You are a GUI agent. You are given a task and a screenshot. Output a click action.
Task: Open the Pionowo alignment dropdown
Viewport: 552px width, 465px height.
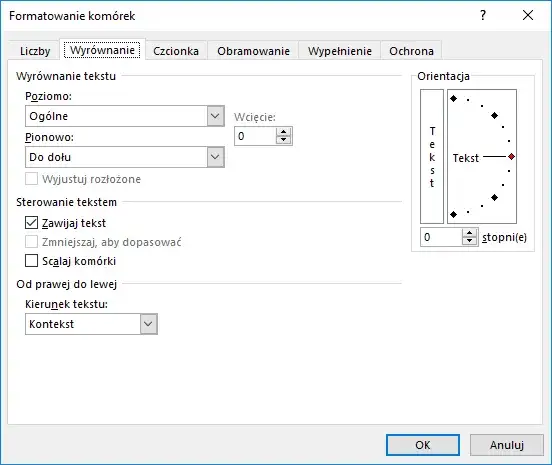[125, 157]
